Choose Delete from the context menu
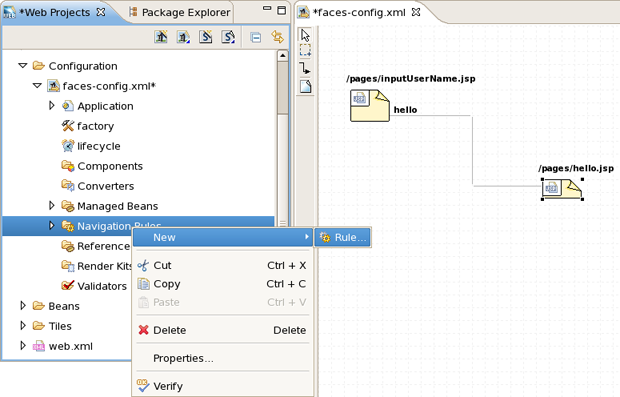The height and width of the screenshot is (397, 620). (222, 330)
